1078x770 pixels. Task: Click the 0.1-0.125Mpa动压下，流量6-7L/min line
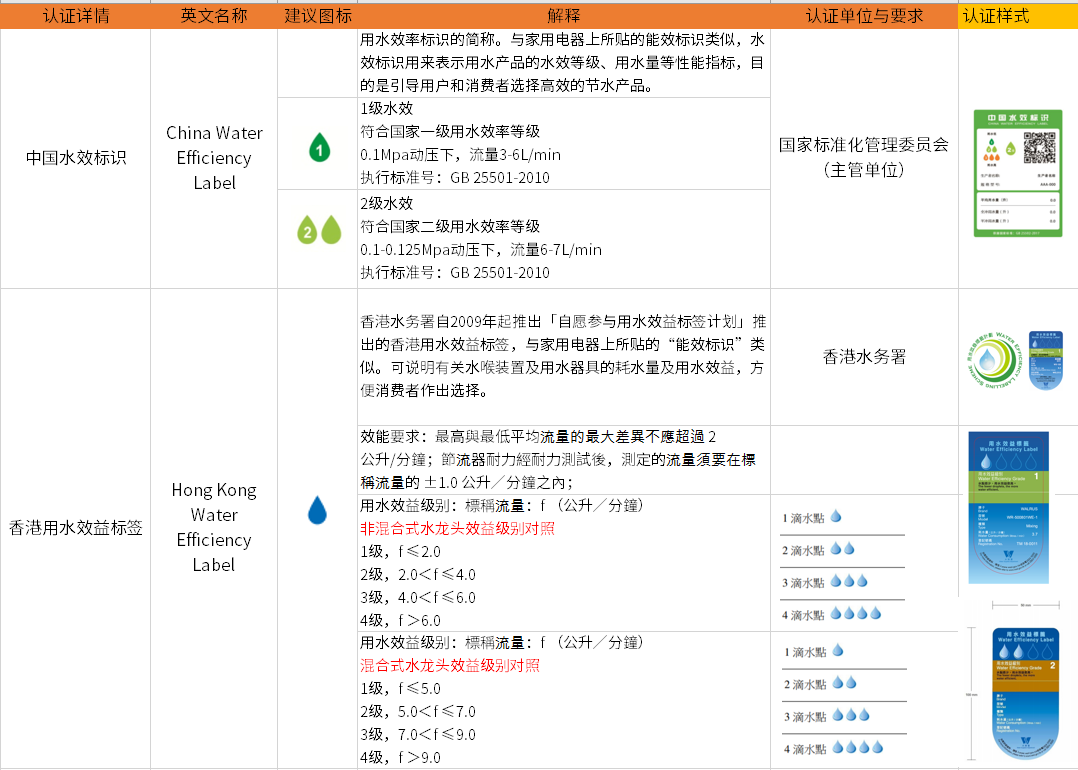(481, 250)
